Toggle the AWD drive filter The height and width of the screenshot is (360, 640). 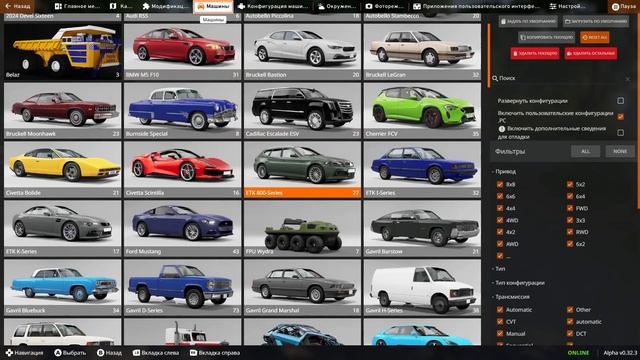pyautogui.click(x=500, y=244)
